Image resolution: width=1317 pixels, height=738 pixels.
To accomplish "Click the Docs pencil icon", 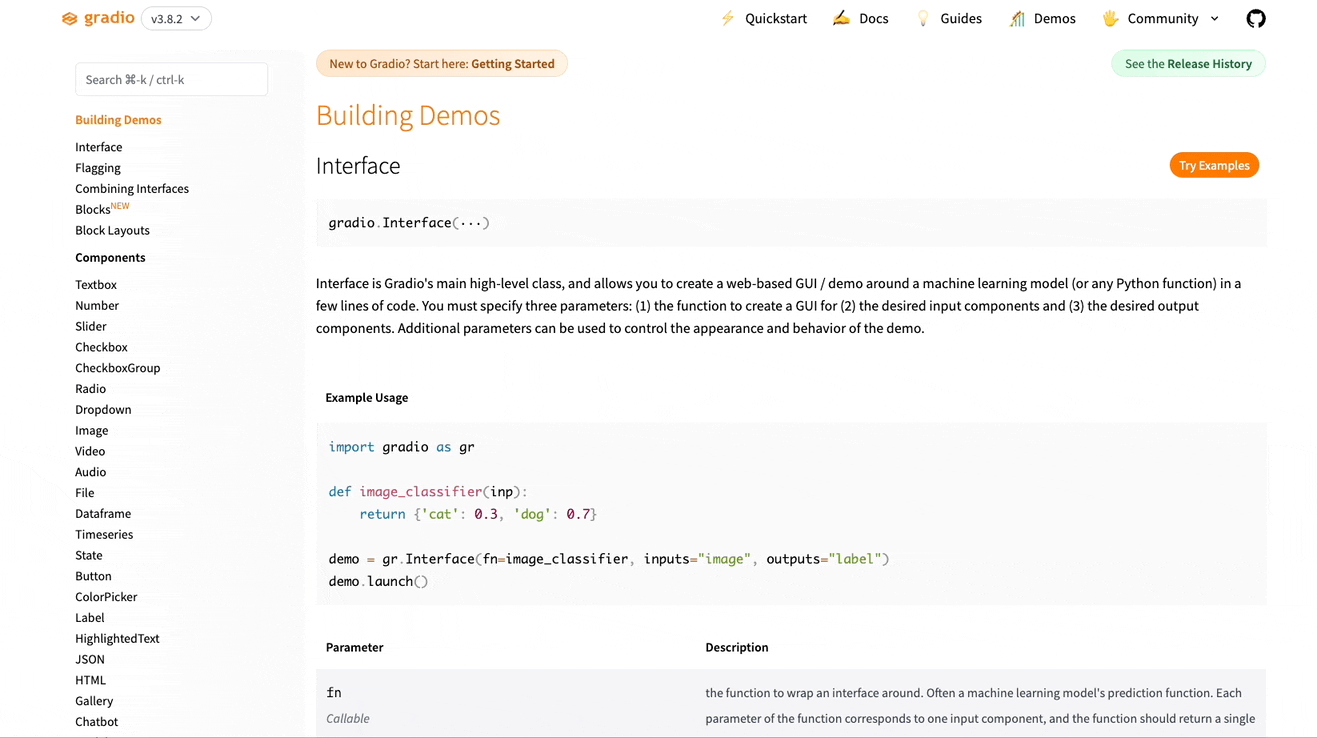I will point(841,19).
